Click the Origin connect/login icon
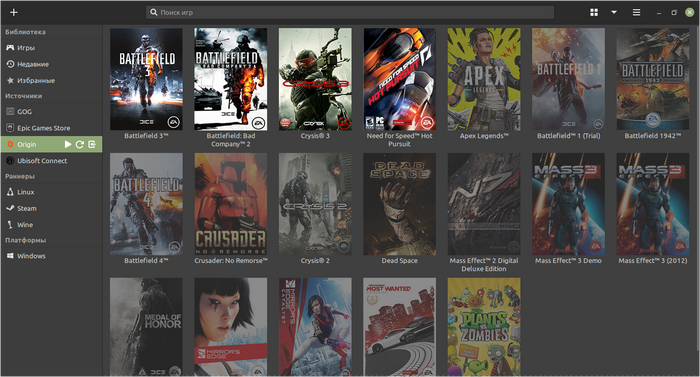This screenshot has height=377, width=700. 92,144
